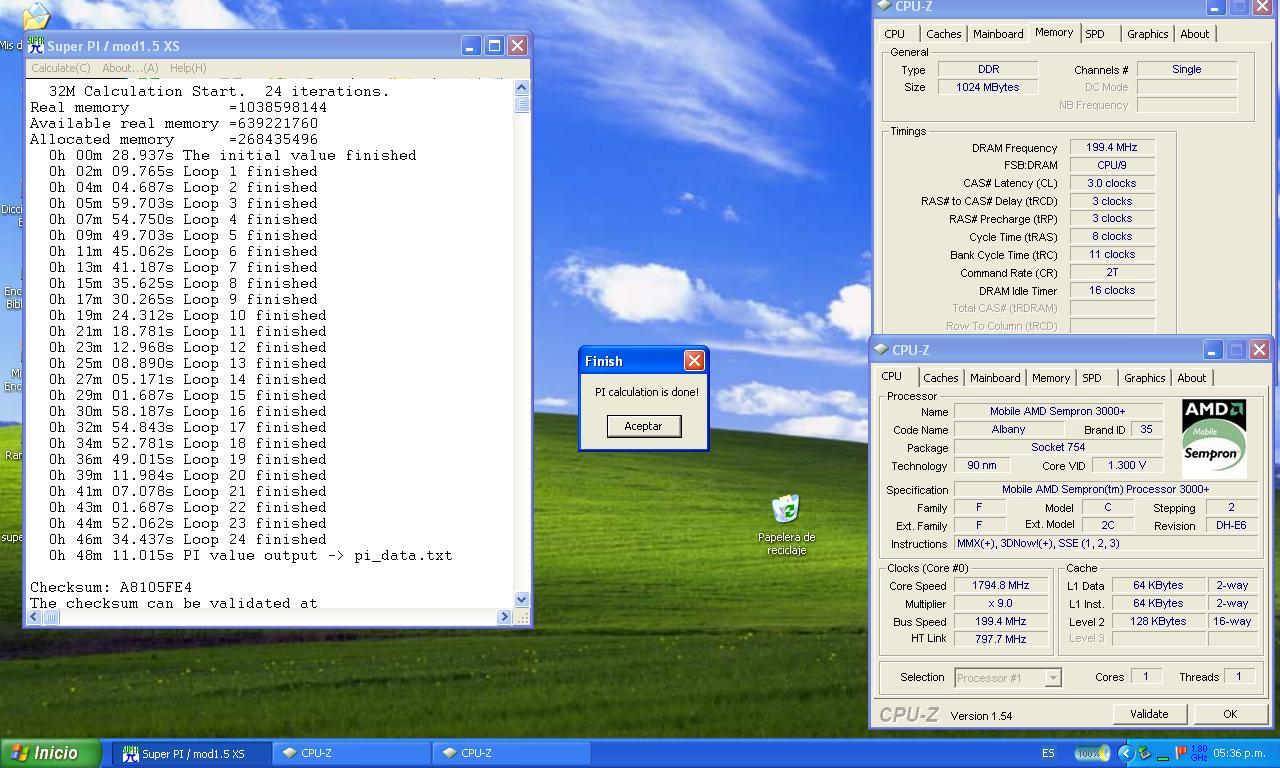This screenshot has height=768, width=1280.
Task: Select Graphics tab in front CPU-Z window
Action: coord(1144,378)
